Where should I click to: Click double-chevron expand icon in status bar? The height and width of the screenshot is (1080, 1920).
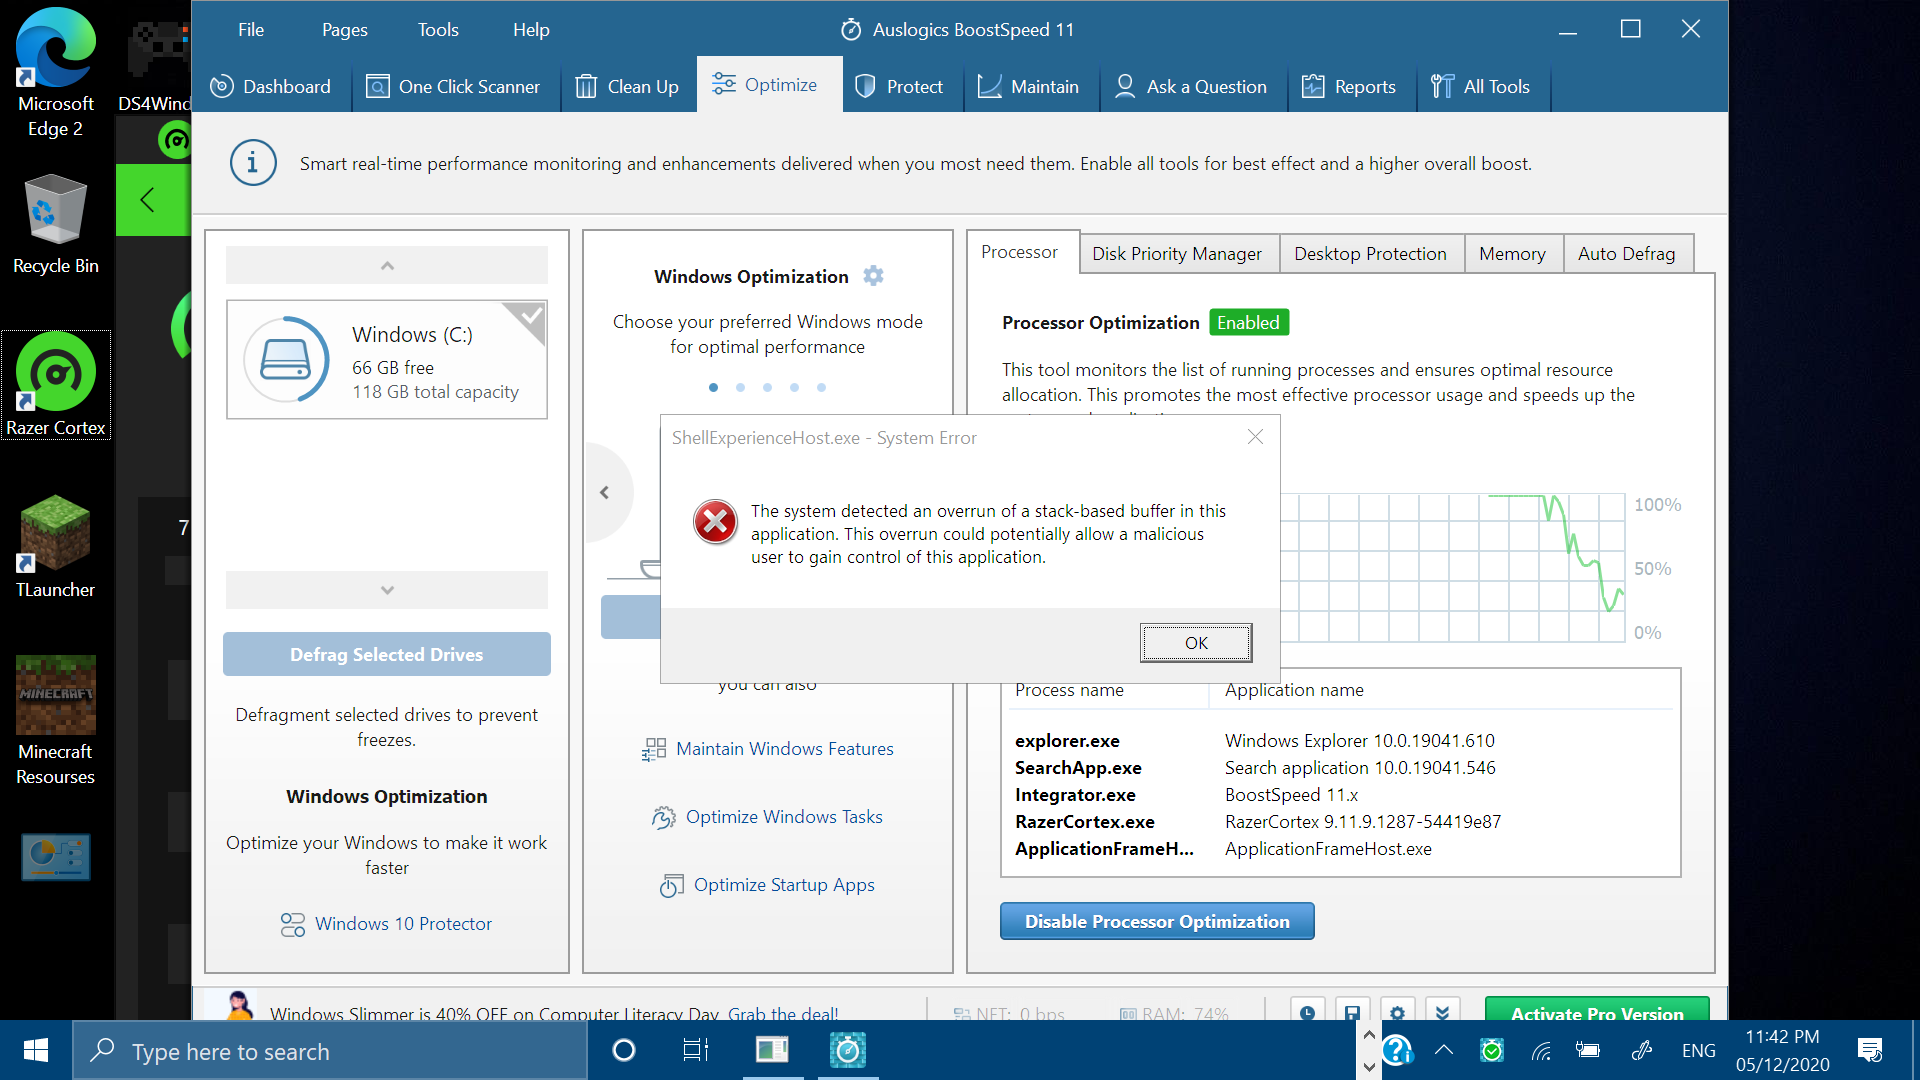click(x=1442, y=1009)
